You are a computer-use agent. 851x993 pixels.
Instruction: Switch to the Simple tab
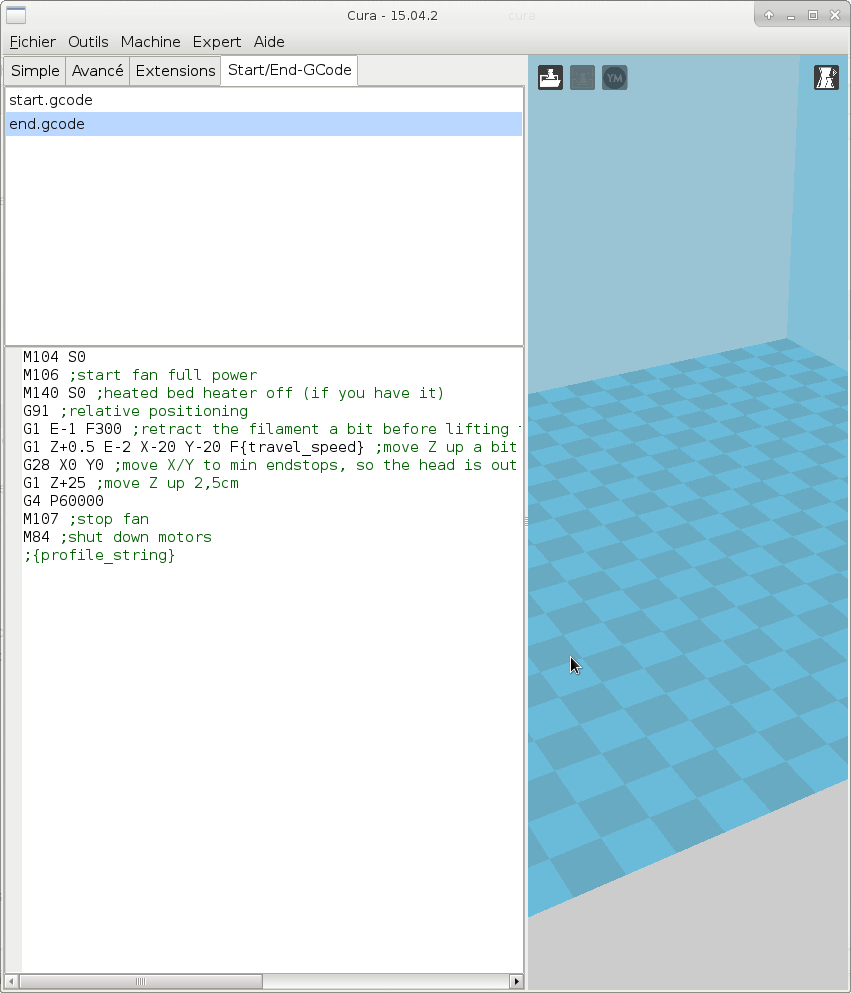click(x=35, y=71)
